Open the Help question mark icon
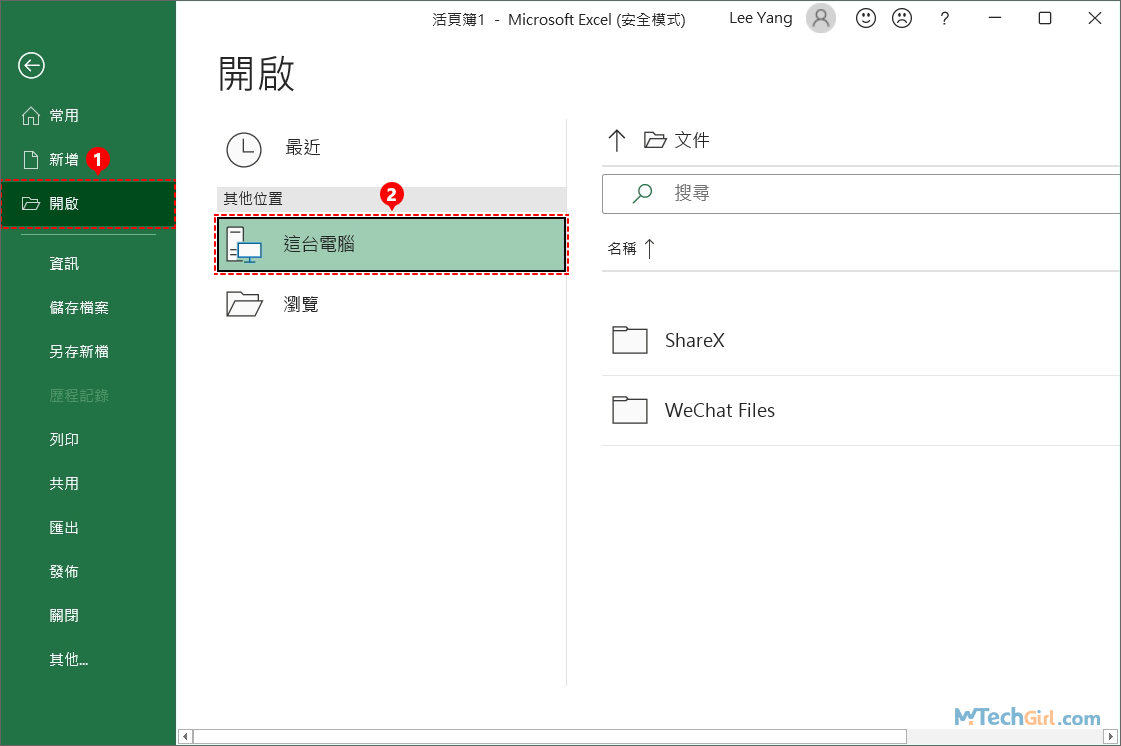1121x746 pixels. pyautogui.click(x=944, y=18)
